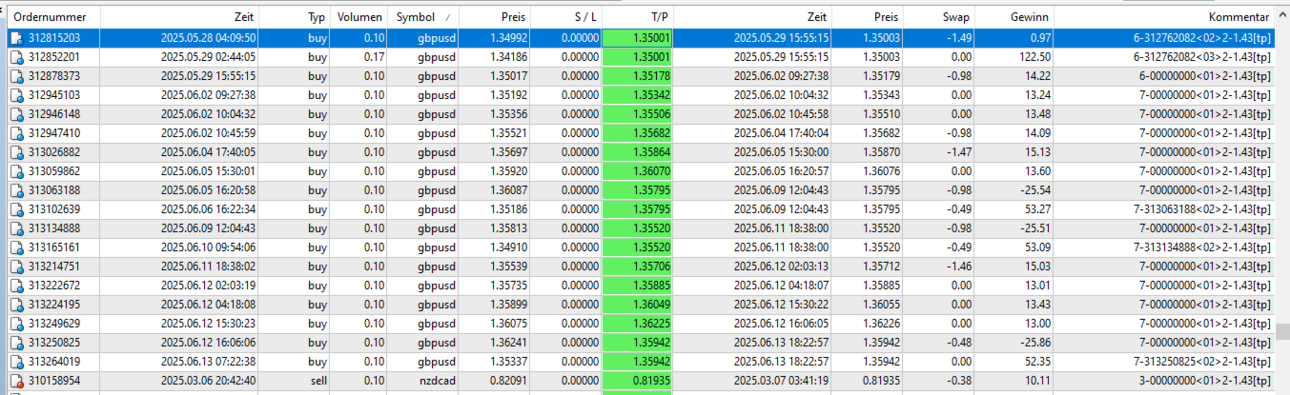Click close time 2025.06.04 17:40:04

coord(781,133)
